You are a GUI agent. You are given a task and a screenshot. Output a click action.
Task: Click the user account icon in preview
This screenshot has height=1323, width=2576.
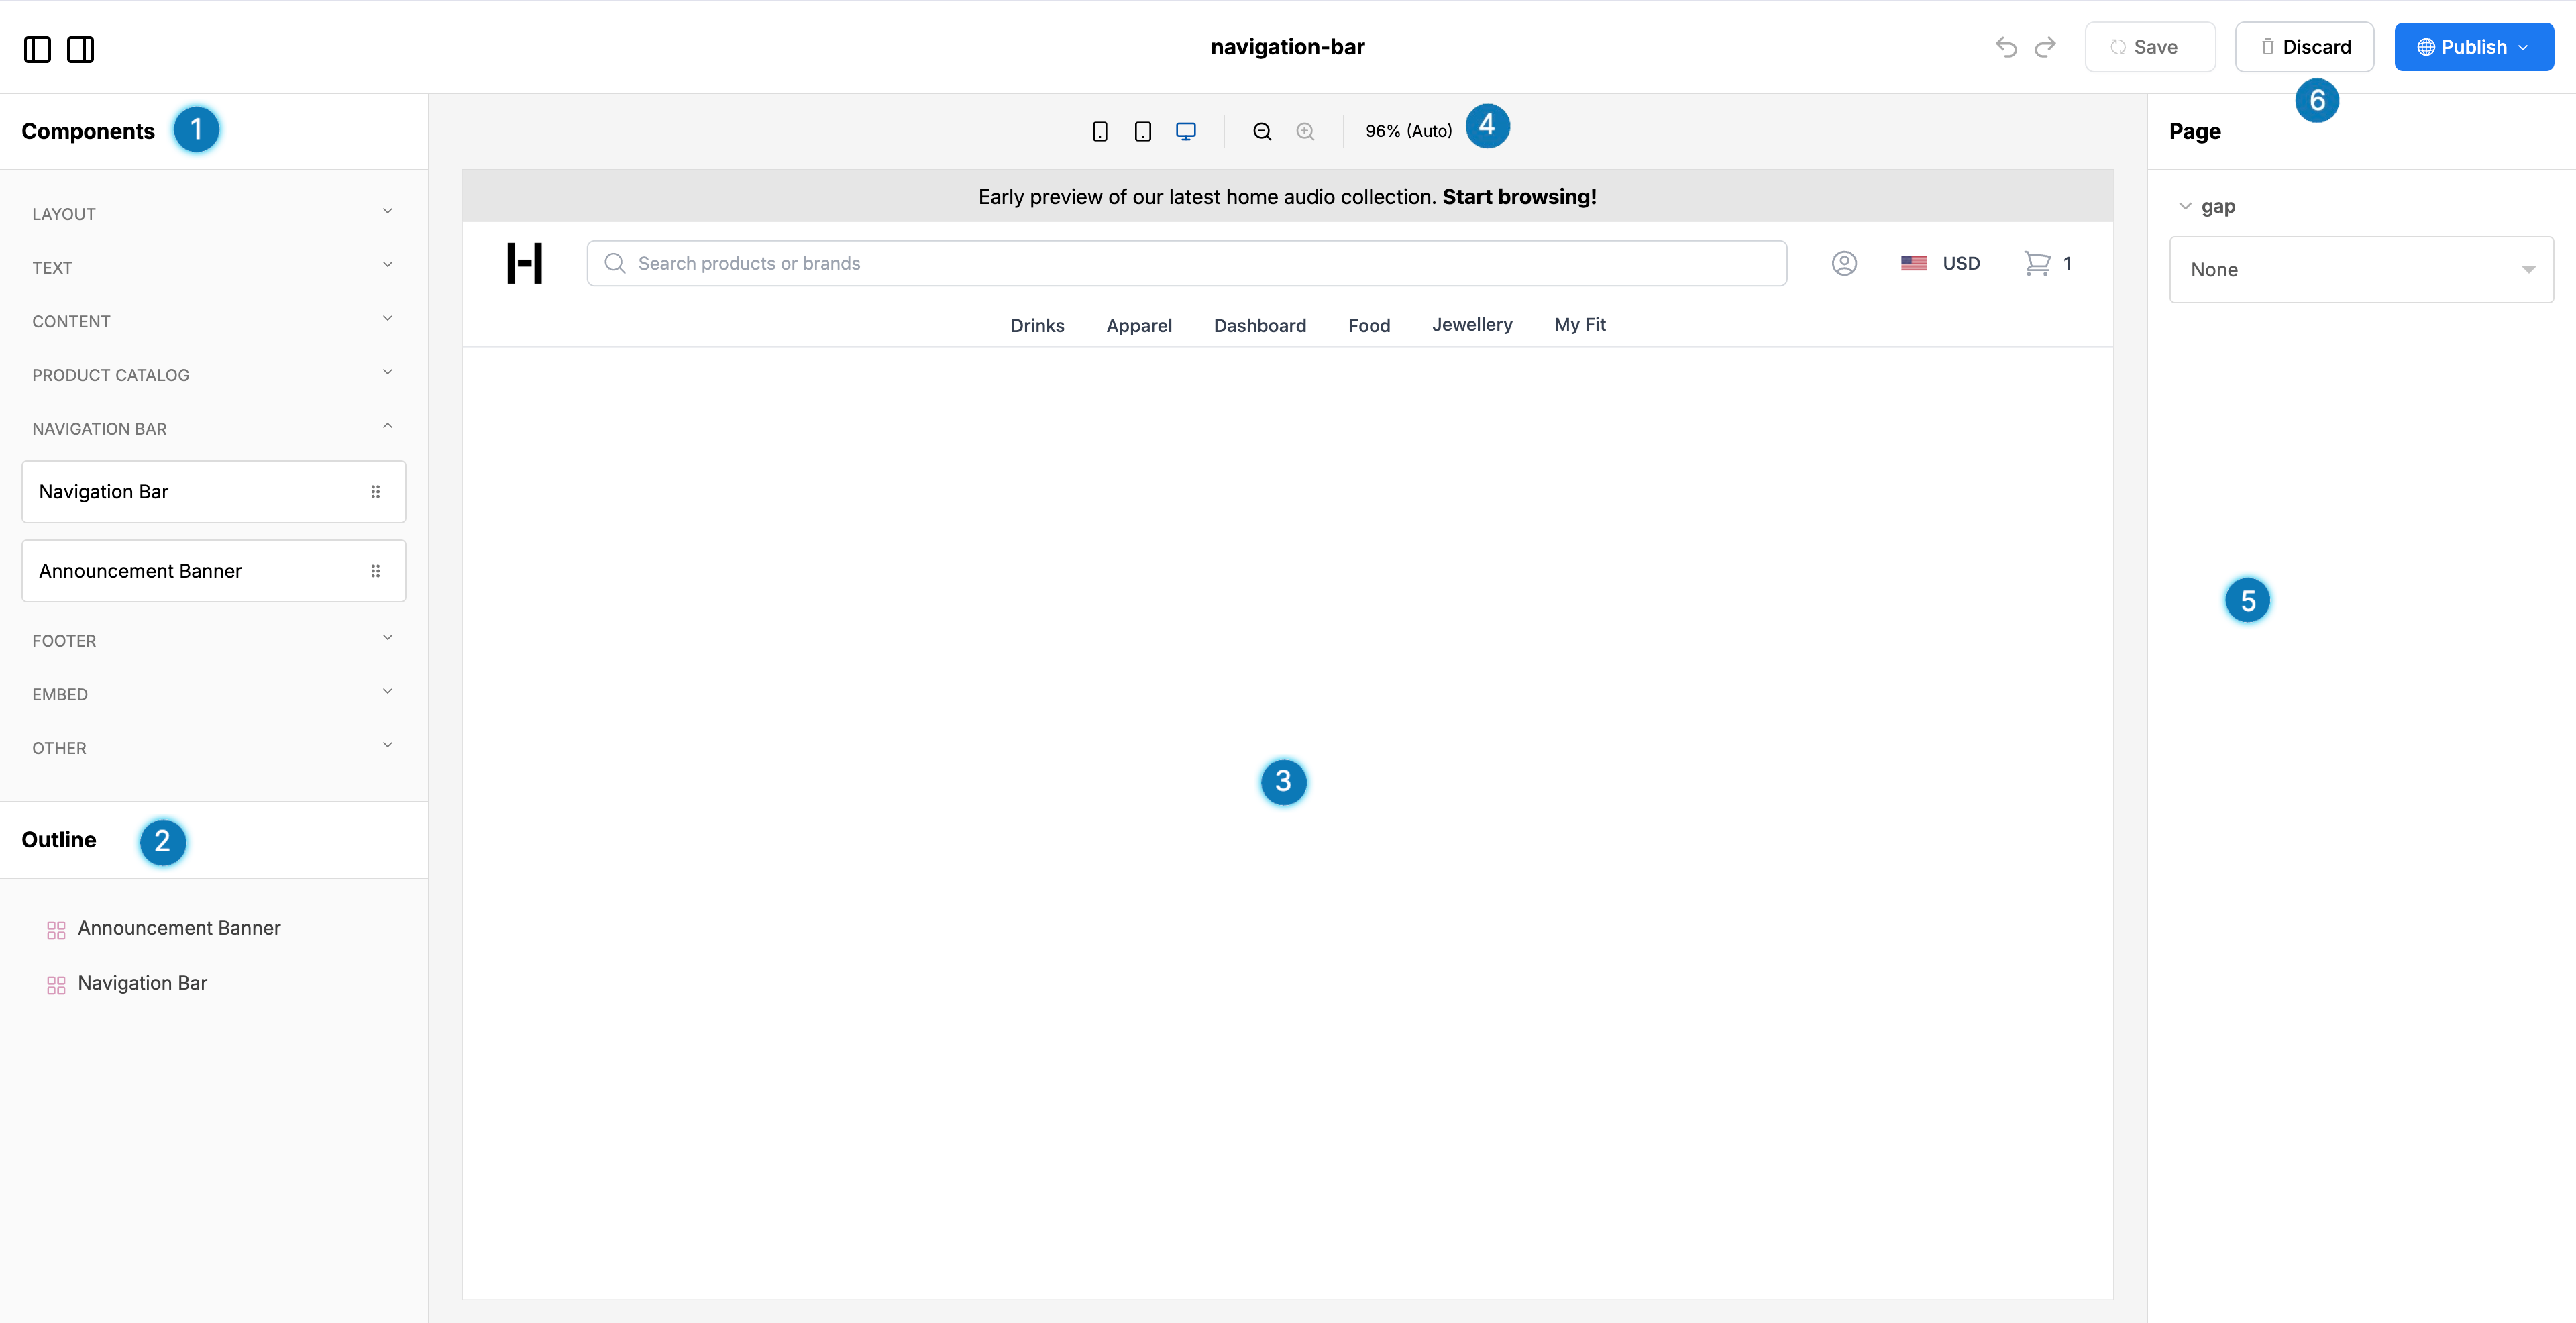pyautogui.click(x=1844, y=263)
